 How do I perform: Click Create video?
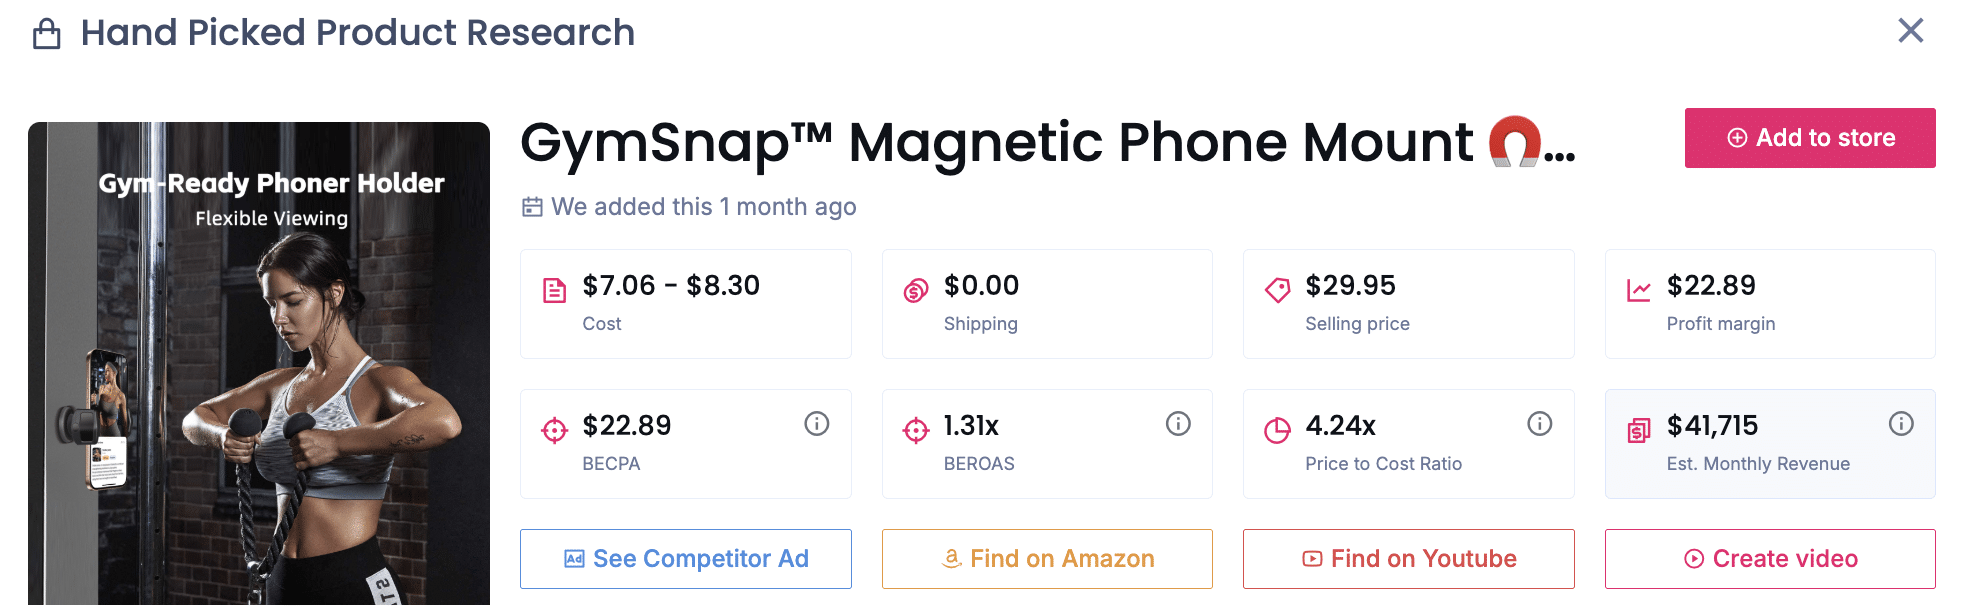[1769, 558]
